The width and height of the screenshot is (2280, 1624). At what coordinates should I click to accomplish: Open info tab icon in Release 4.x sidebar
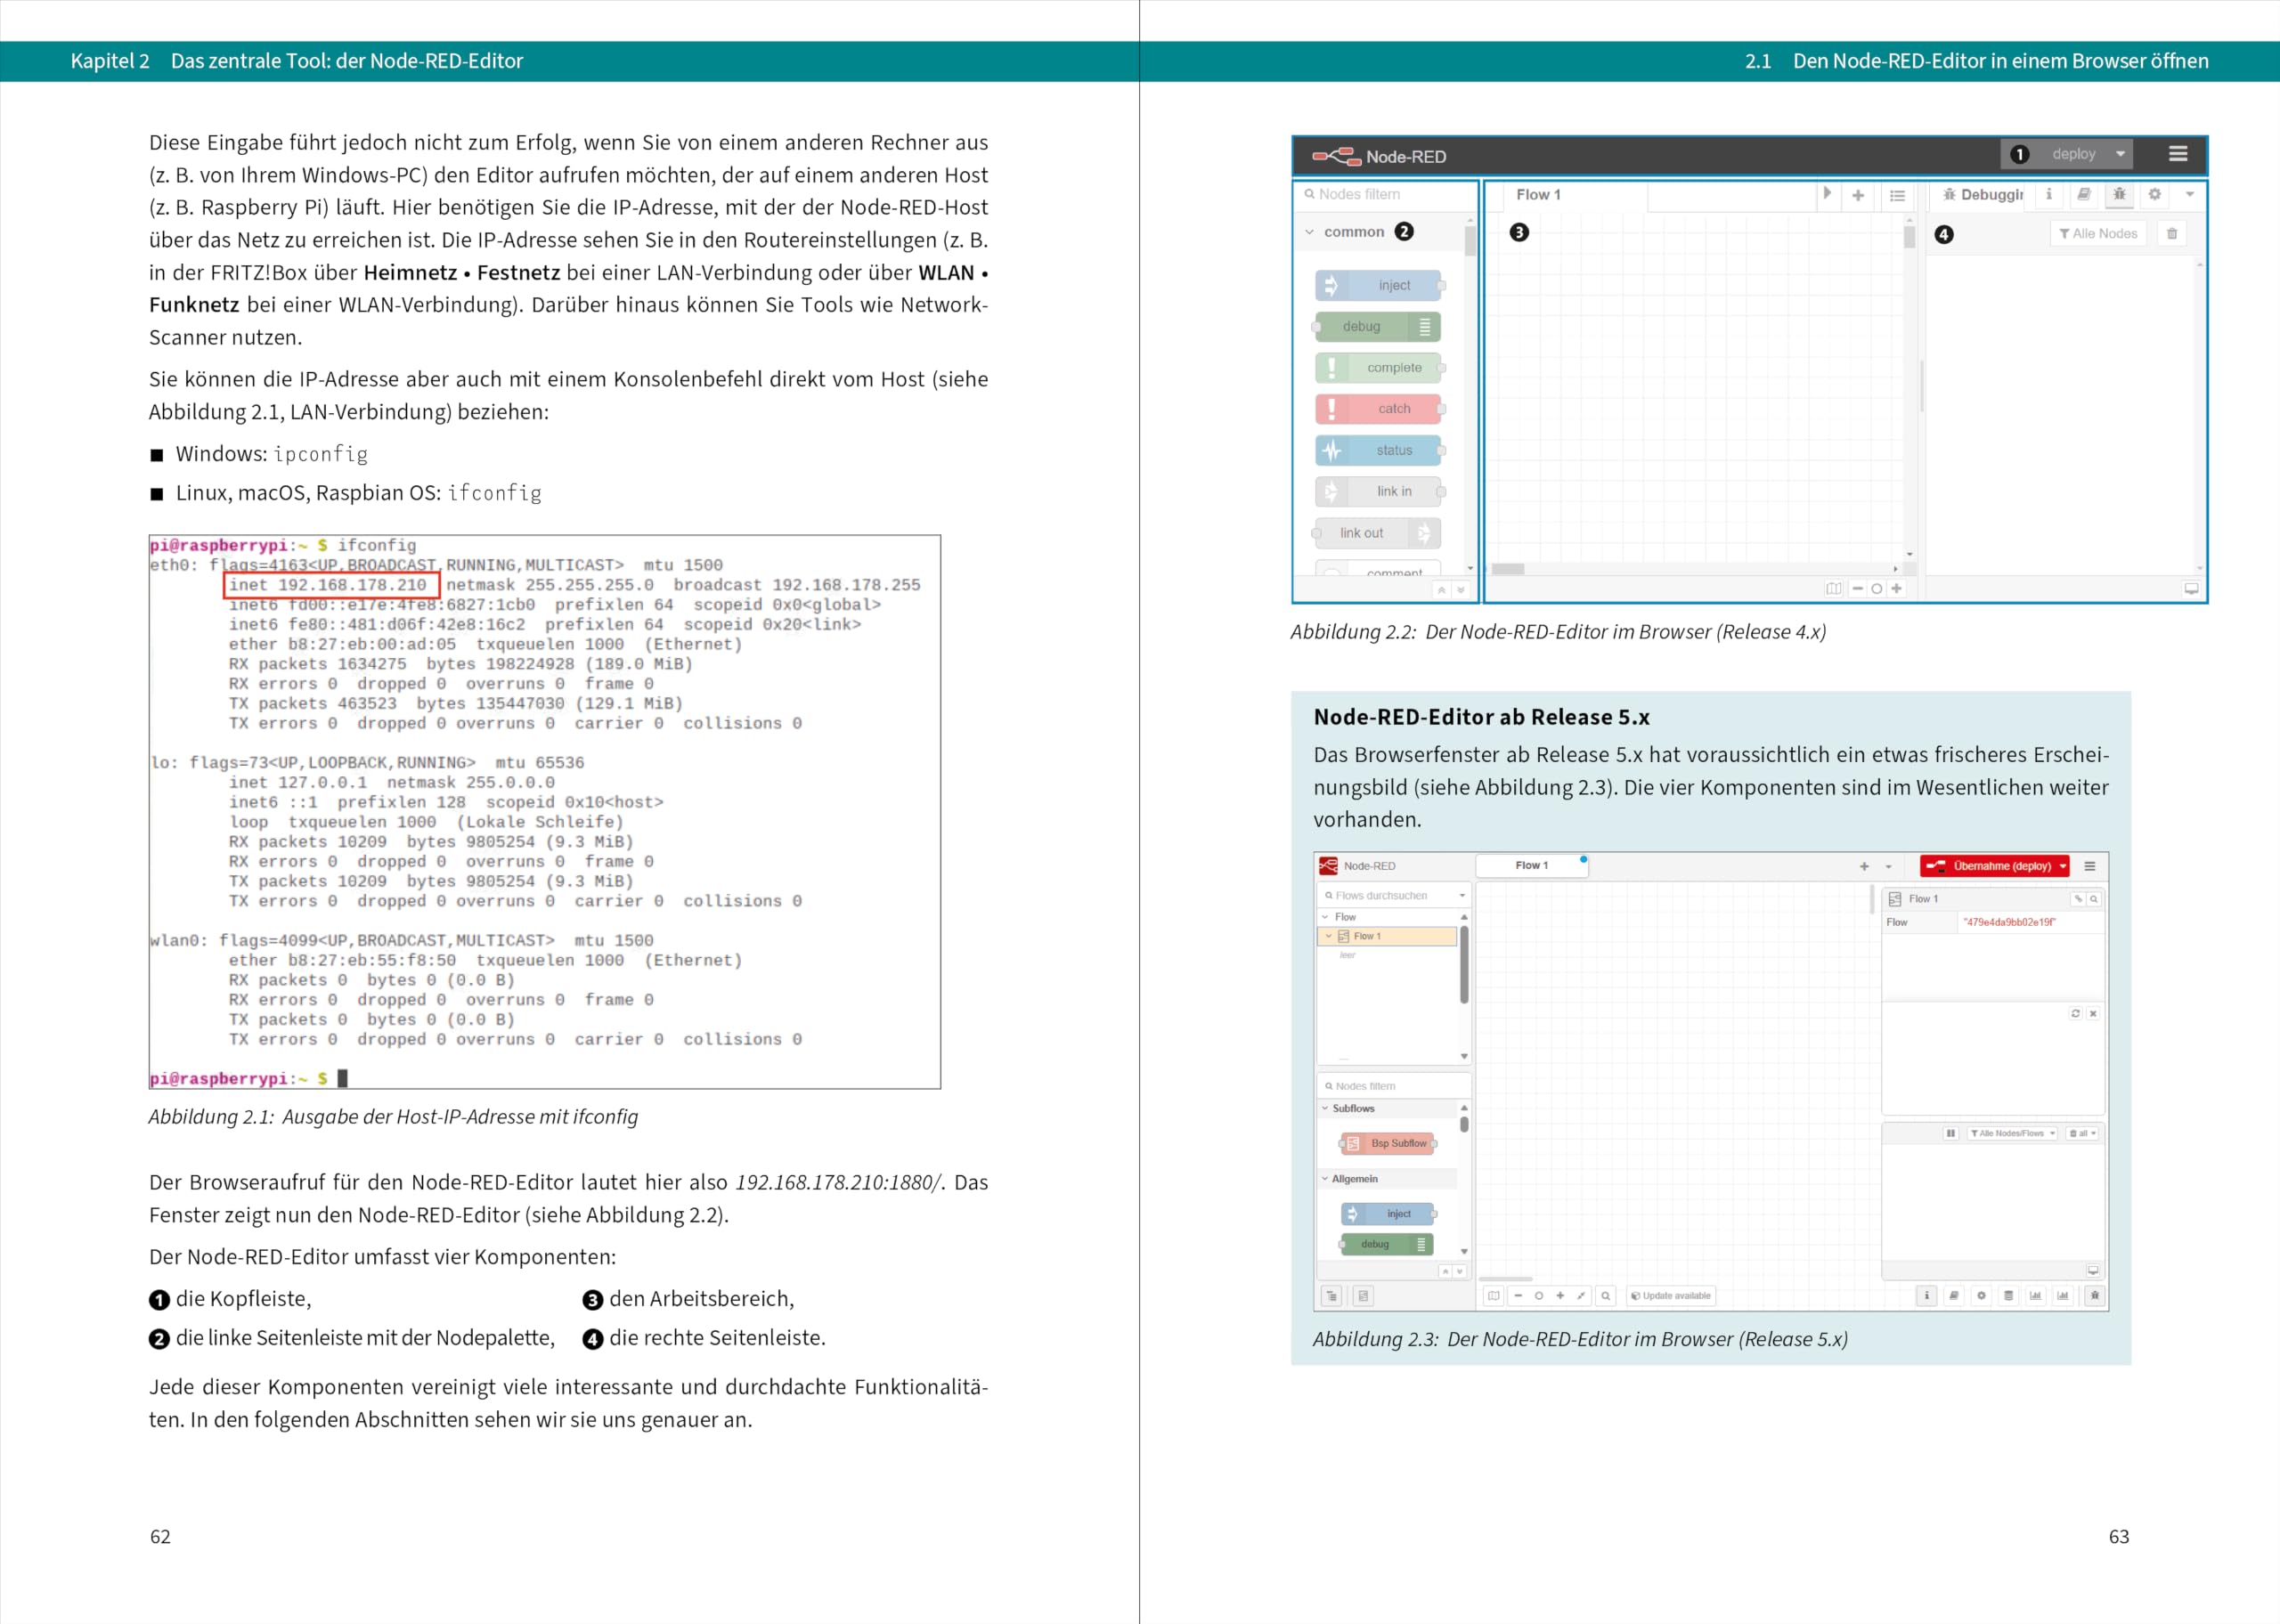click(x=2048, y=195)
